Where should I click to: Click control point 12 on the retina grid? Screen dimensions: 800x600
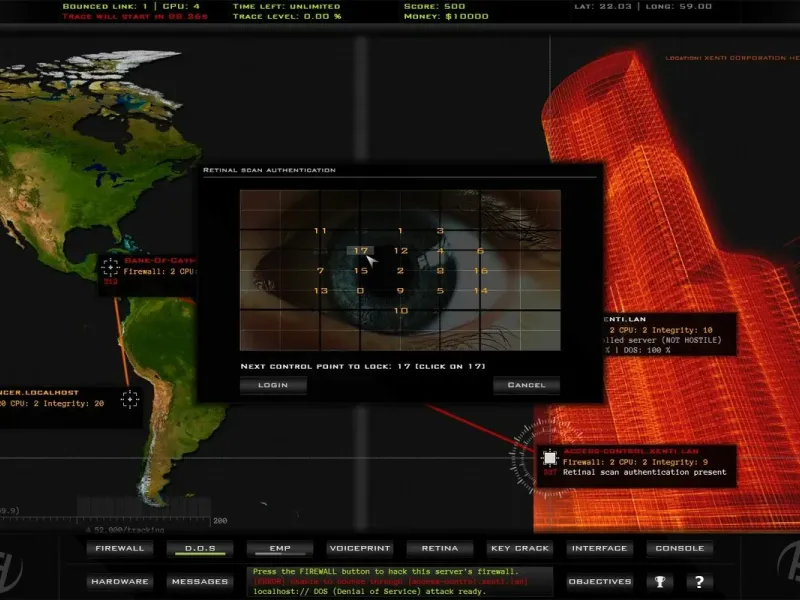[x=401, y=251]
